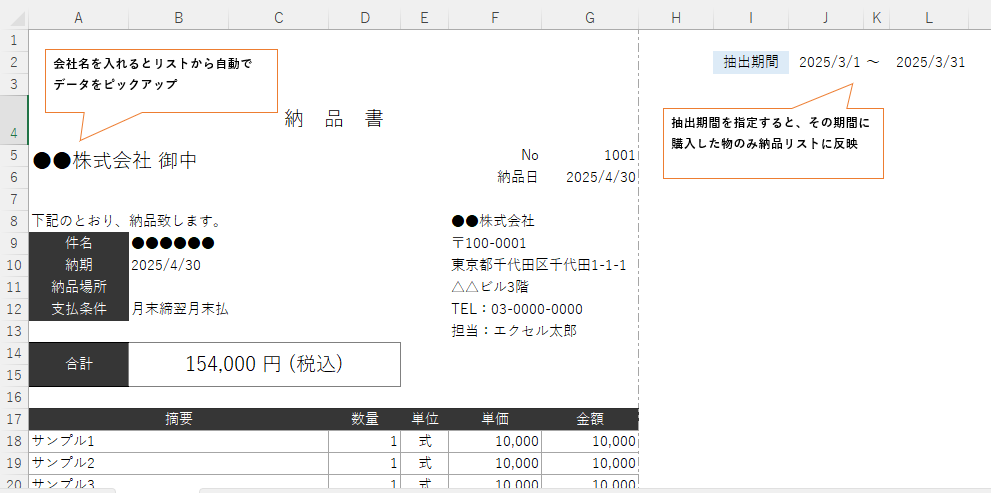Click the 金額 table header

point(590,418)
